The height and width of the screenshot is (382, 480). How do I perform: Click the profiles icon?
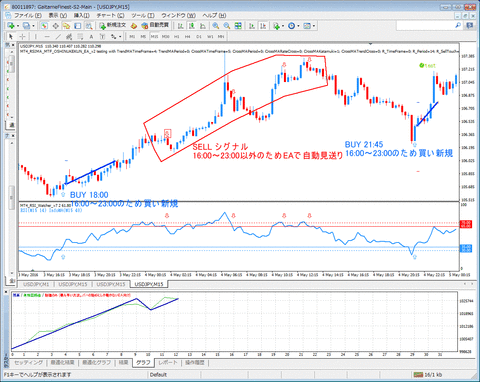pos(26,26)
